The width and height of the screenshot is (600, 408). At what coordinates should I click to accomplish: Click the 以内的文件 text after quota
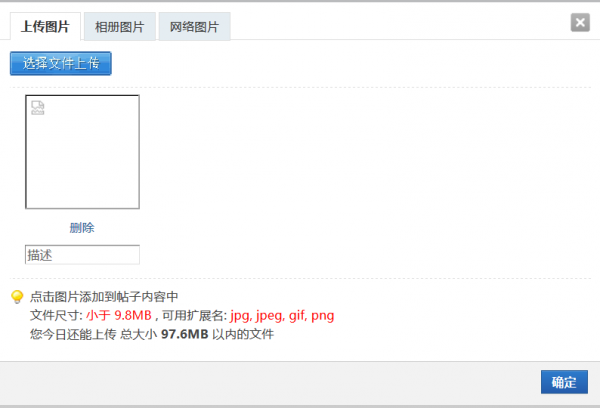tap(243, 335)
